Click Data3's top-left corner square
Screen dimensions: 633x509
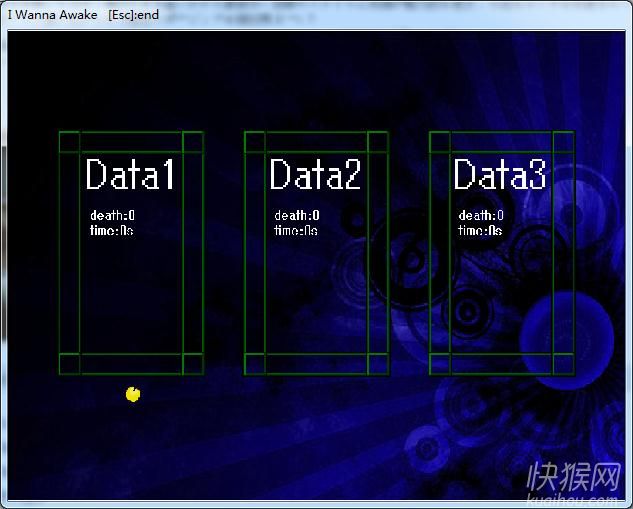tap(440, 142)
